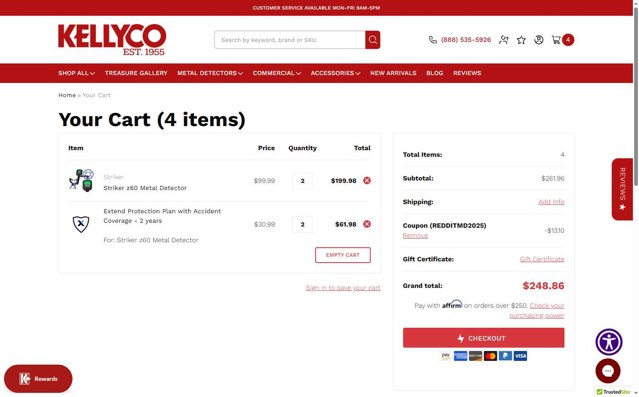This screenshot has height=397, width=639.
Task: Click the American Express payment icon
Action: coord(461,356)
